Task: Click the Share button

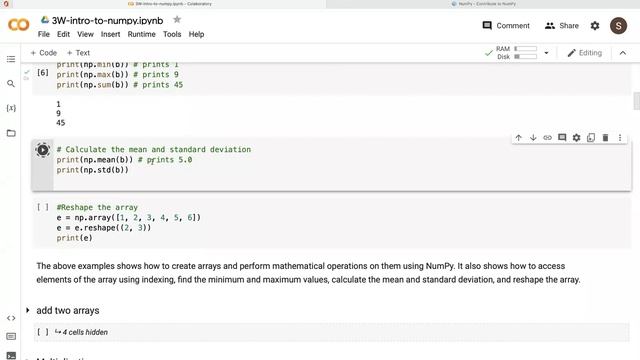Action: 562,26
